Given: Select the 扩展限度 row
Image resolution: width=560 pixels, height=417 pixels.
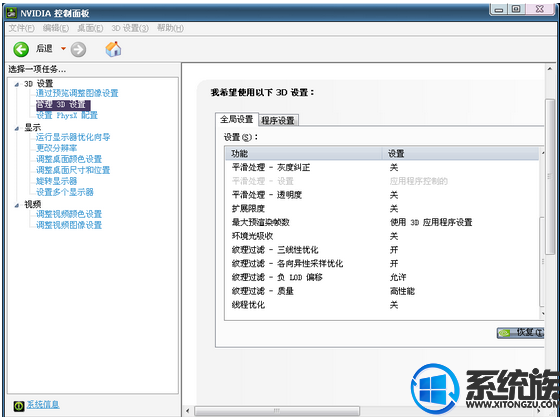Looking at the screenshot, I should pos(382,208).
